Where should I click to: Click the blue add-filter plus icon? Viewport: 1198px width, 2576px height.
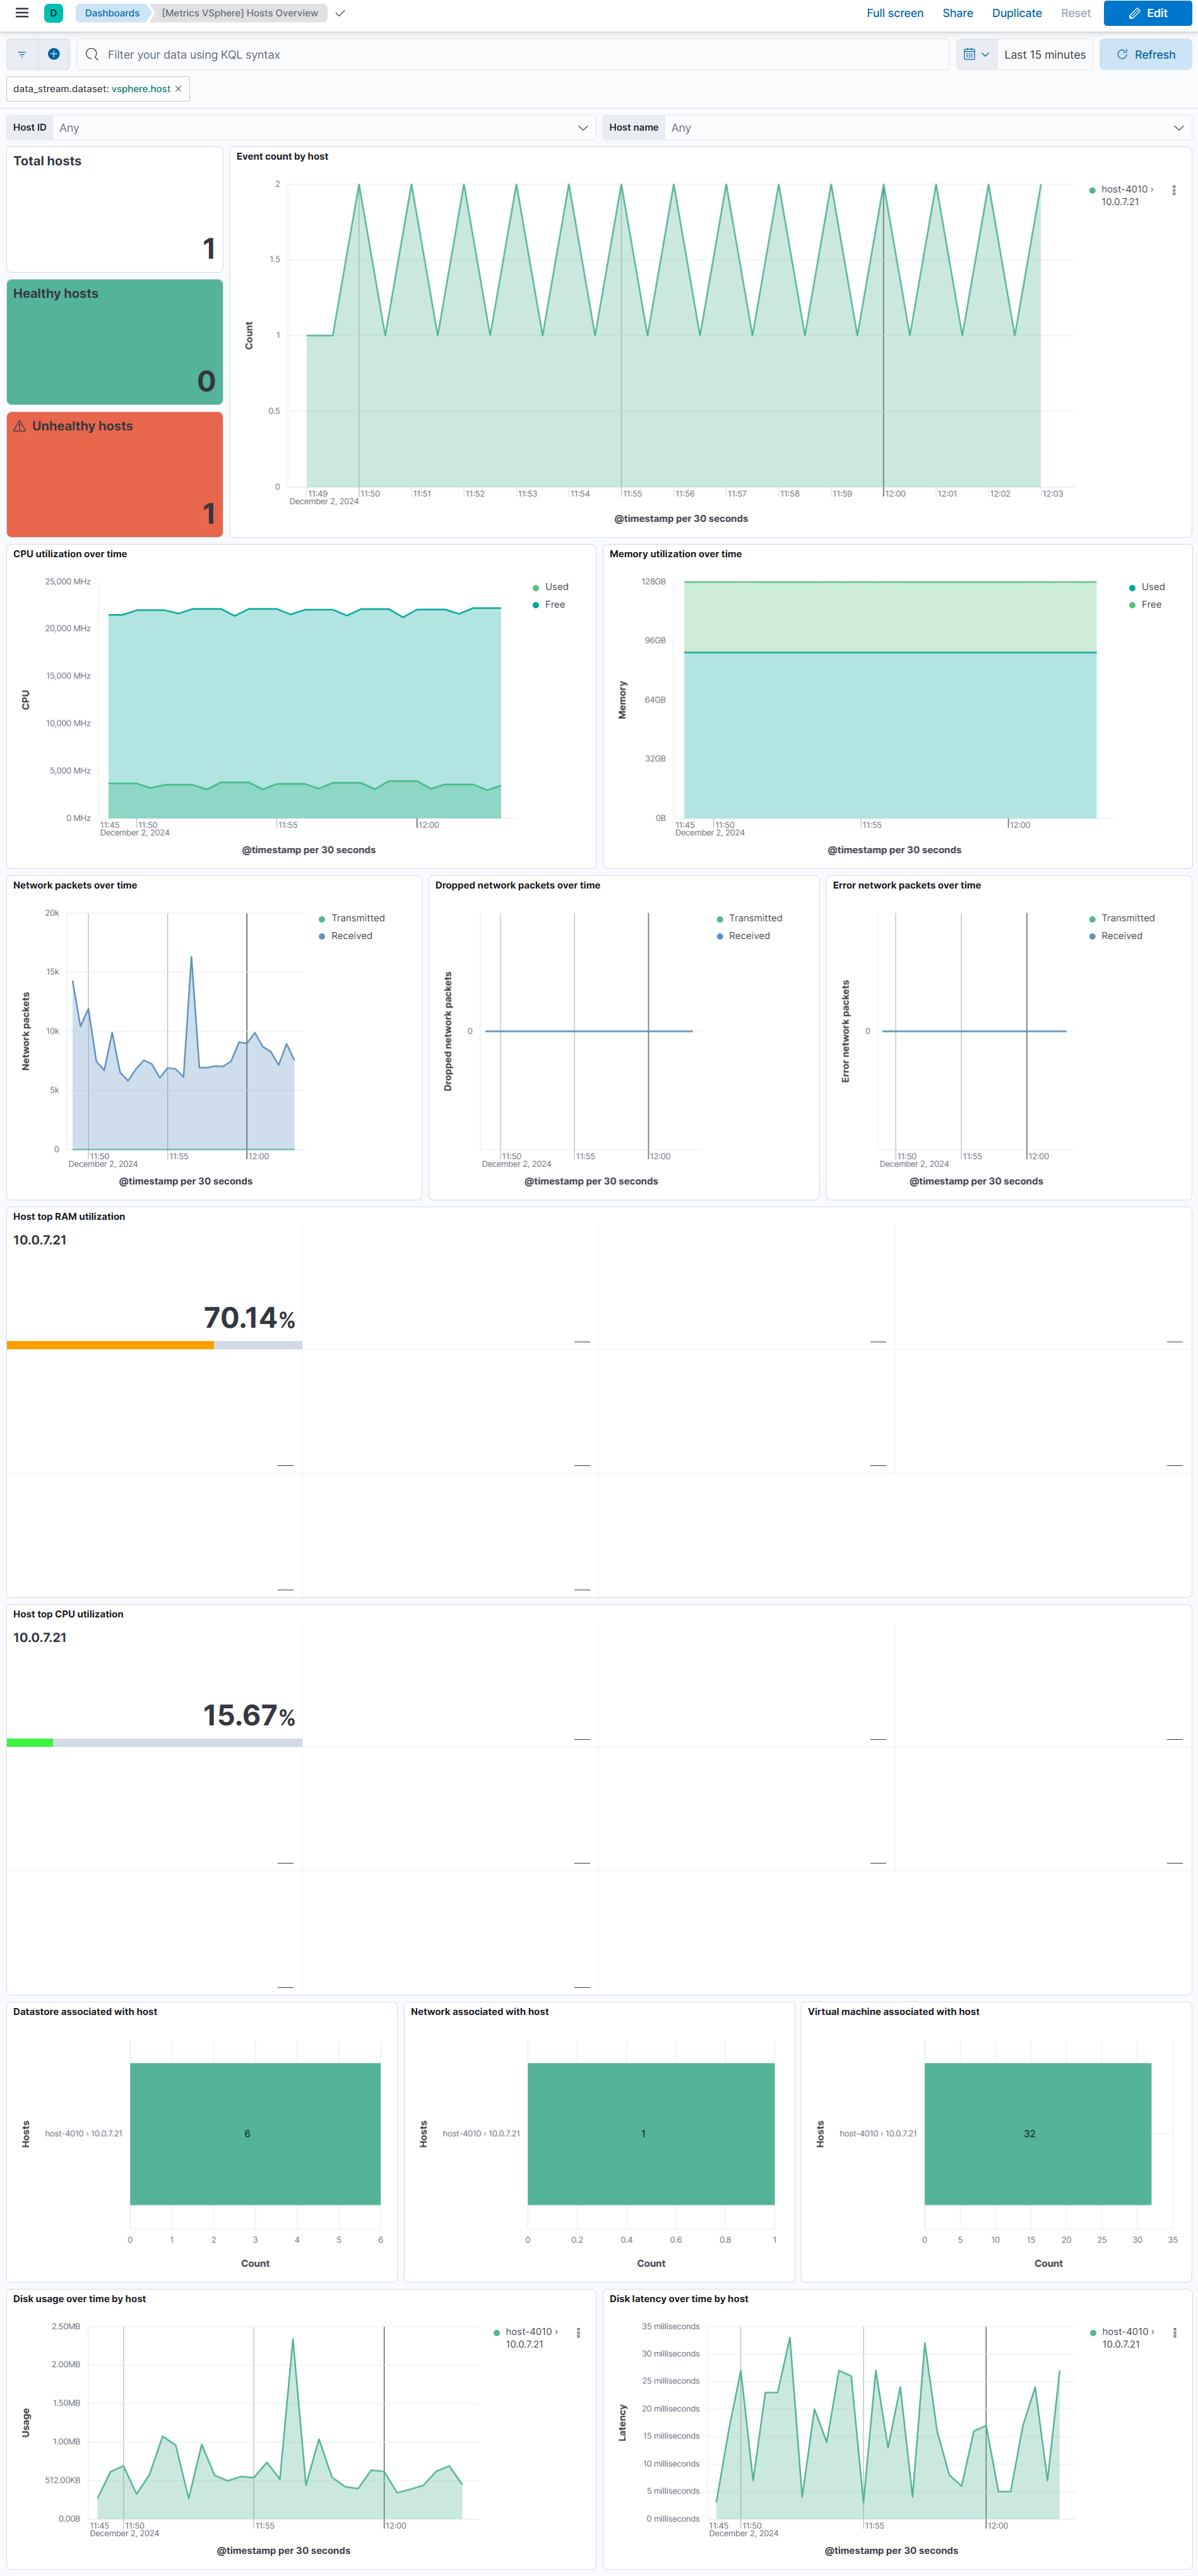(54, 54)
